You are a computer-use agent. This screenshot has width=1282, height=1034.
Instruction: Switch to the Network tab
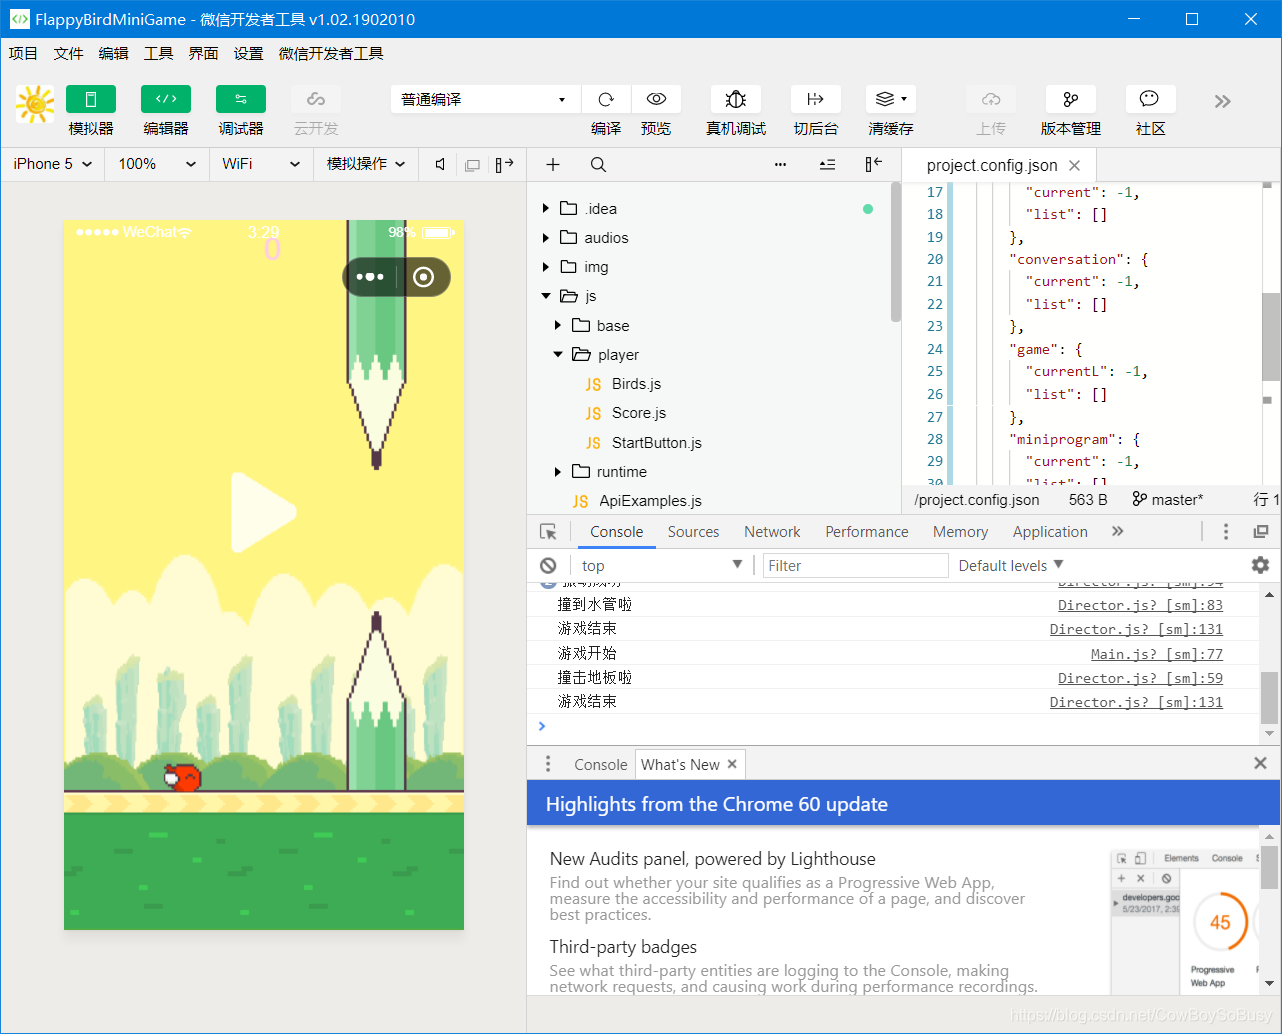[772, 532]
